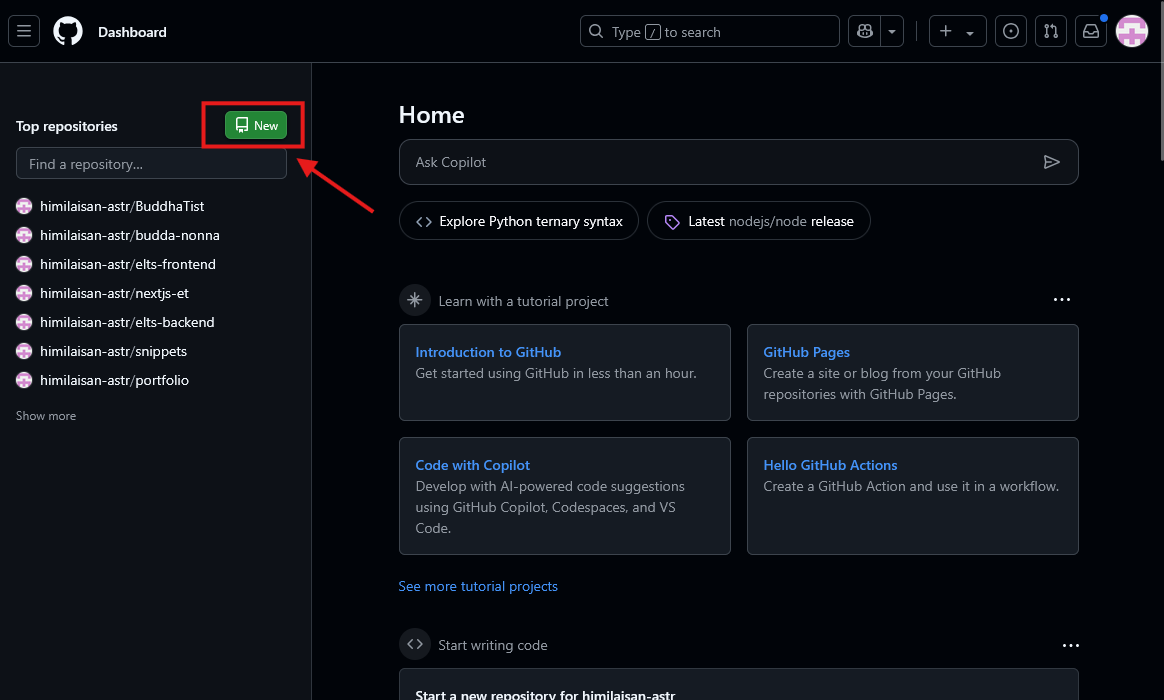The image size is (1164, 700).
Task: Focus the Type / to search box
Action: click(710, 31)
